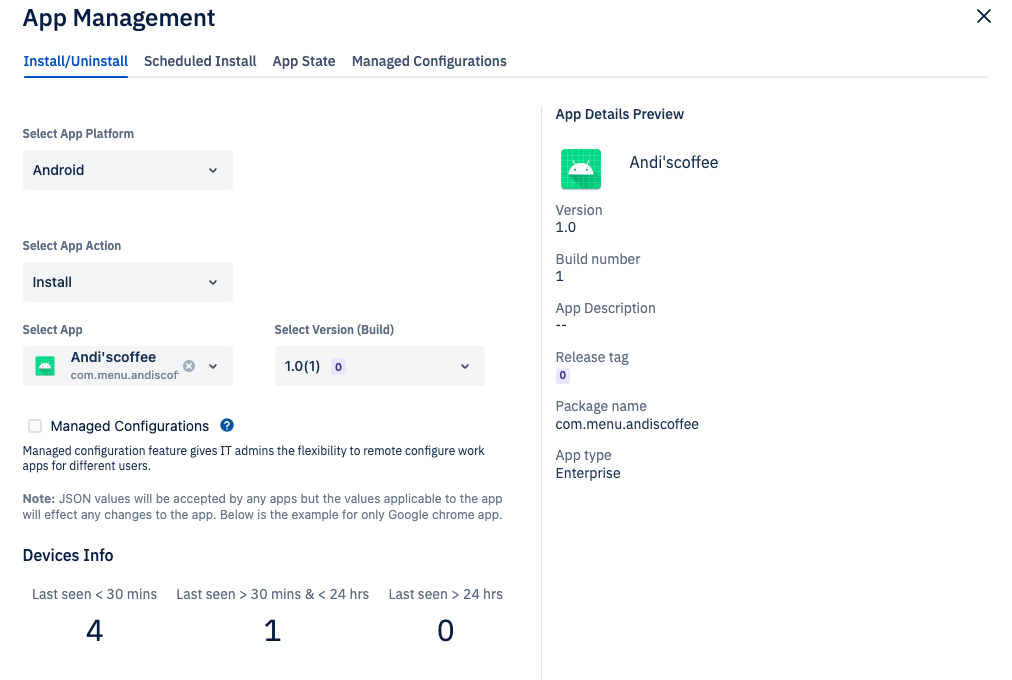1012x680 pixels.
Task: Click the package name com.menu.andiscoffee
Action: [627, 424]
